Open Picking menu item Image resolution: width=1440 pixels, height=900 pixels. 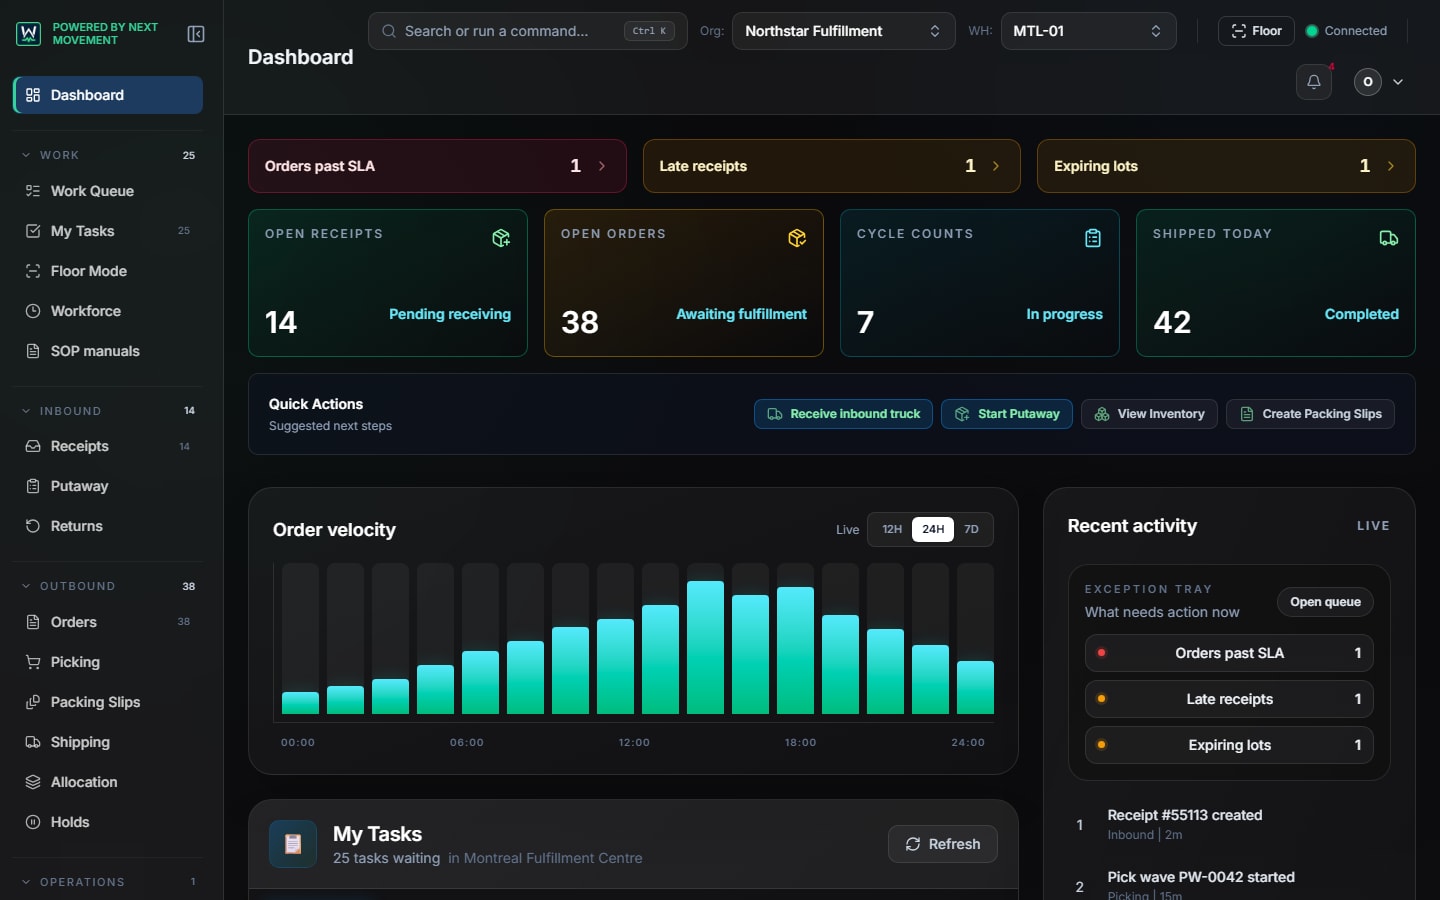coord(108,662)
